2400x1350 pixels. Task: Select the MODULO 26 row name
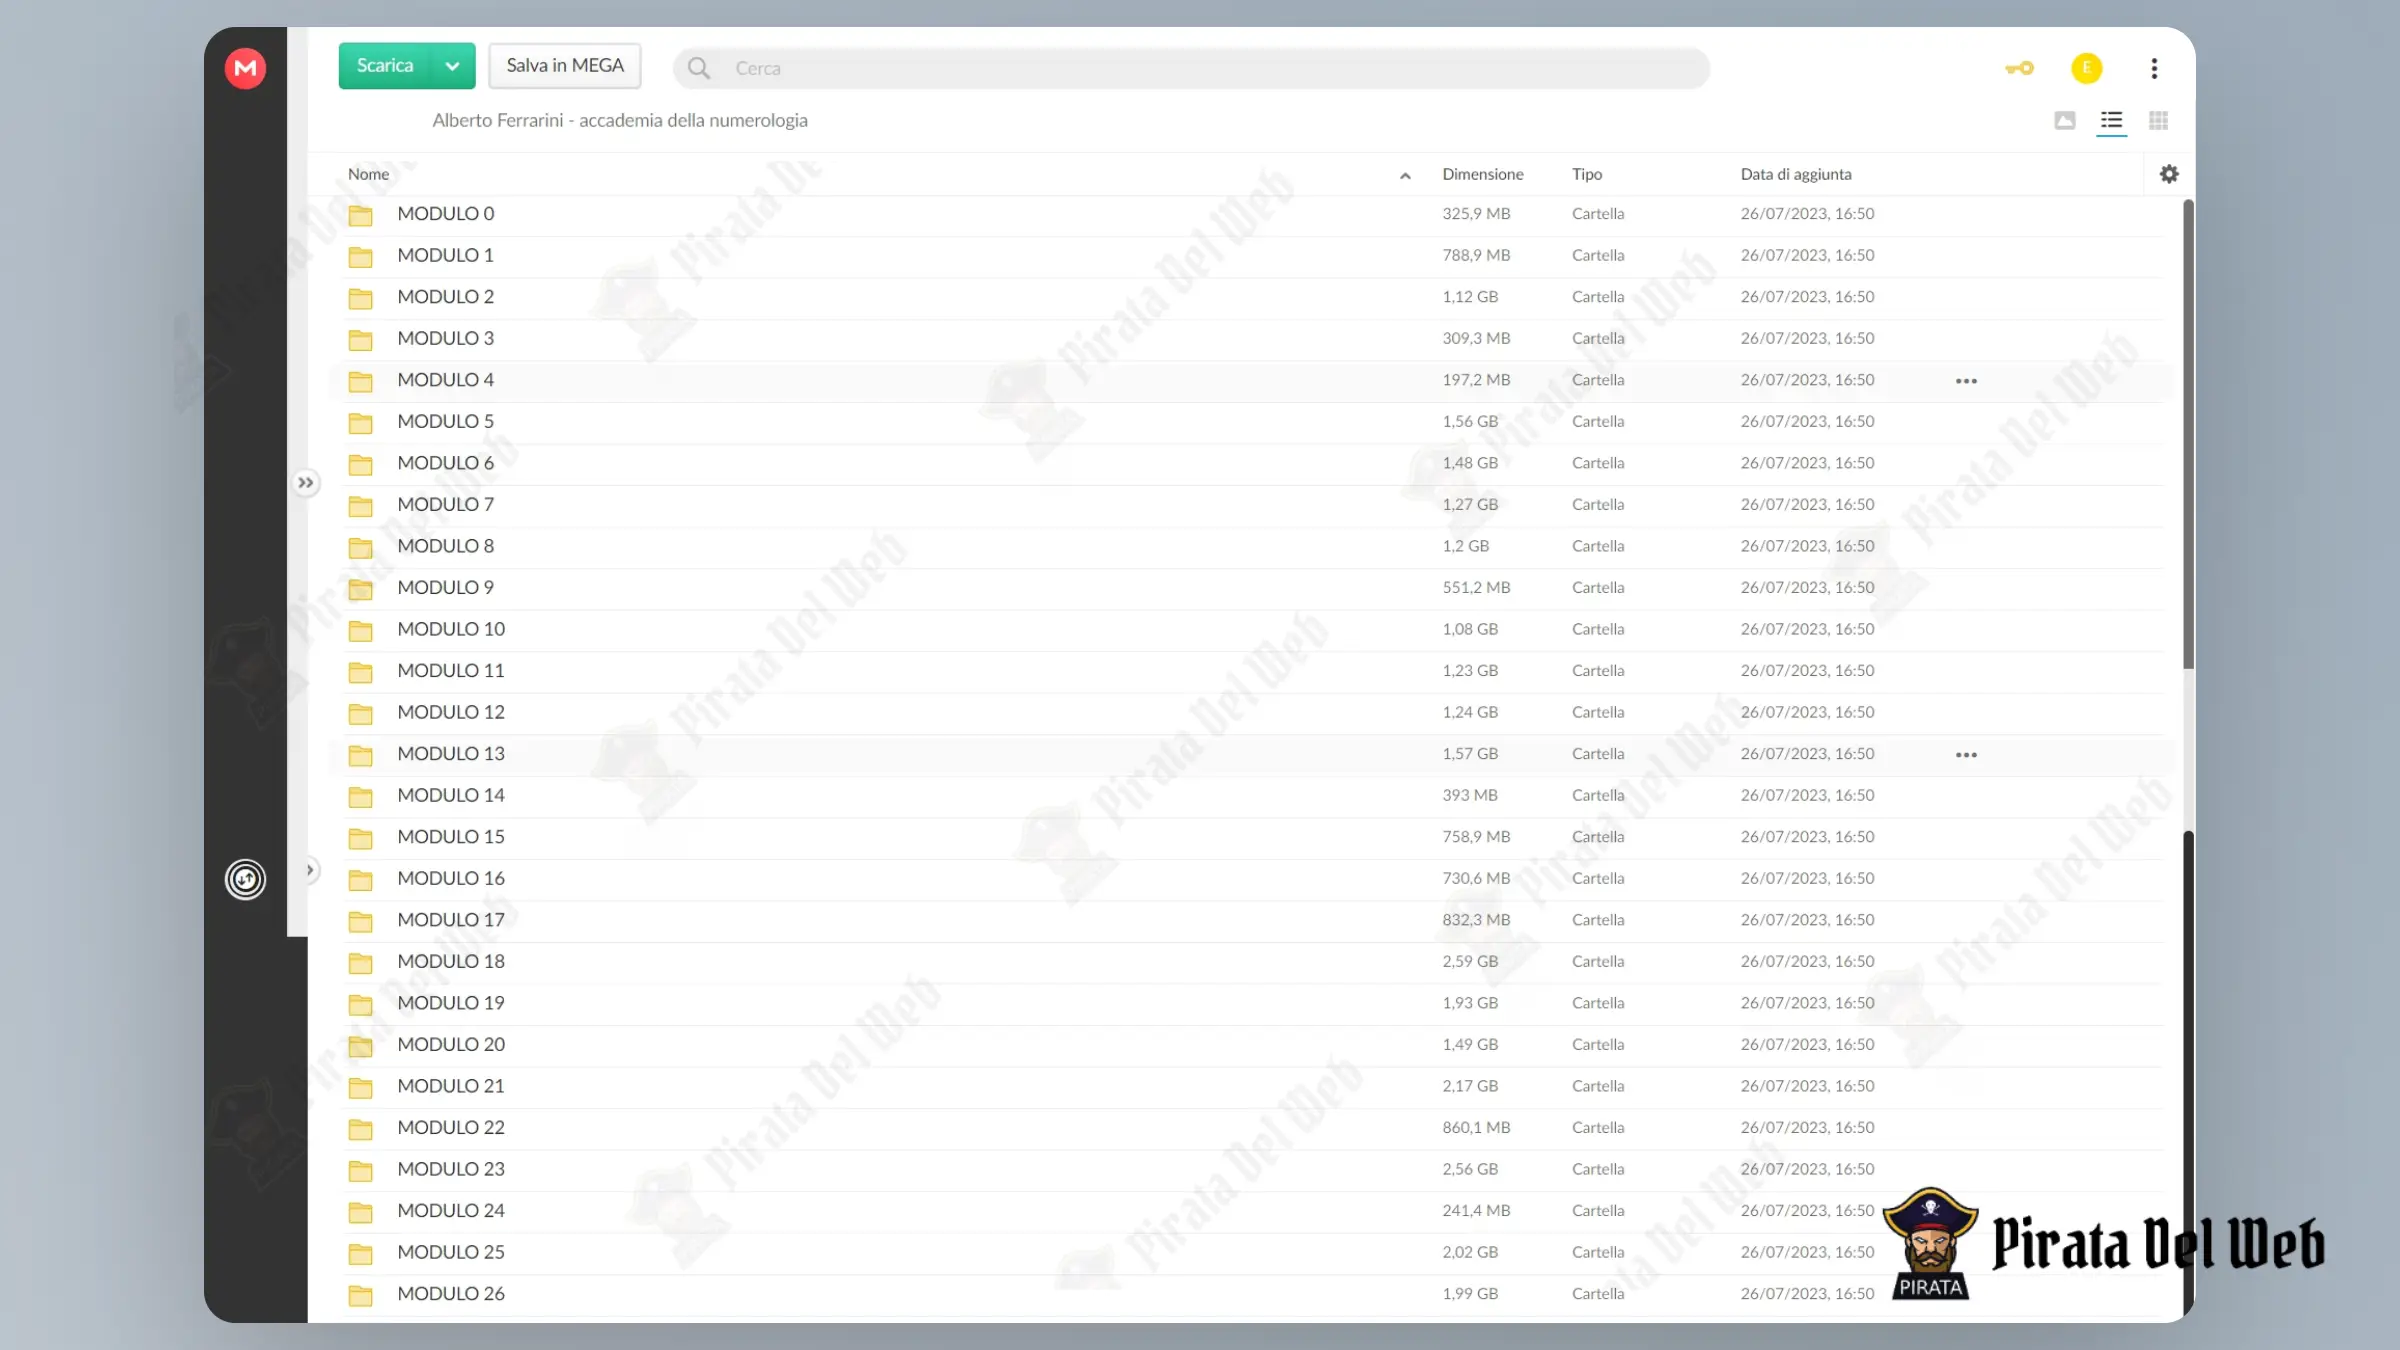pyautogui.click(x=451, y=1293)
